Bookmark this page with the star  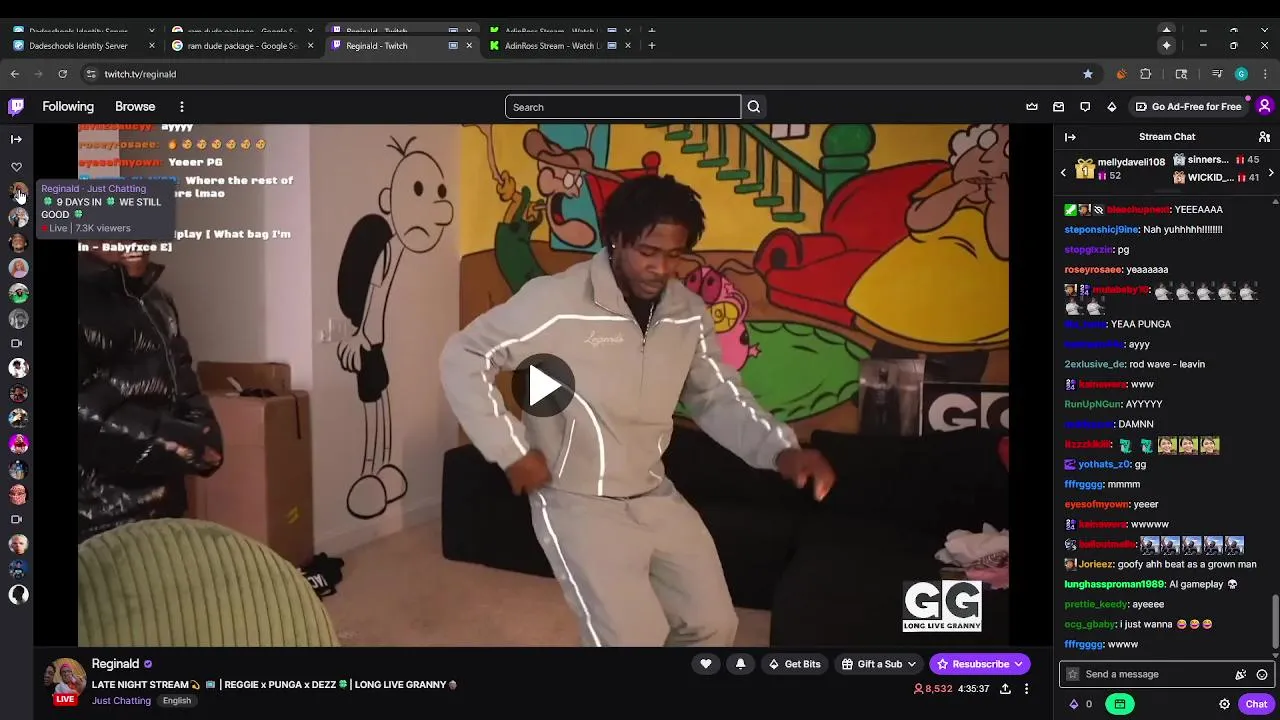pyautogui.click(x=1088, y=74)
